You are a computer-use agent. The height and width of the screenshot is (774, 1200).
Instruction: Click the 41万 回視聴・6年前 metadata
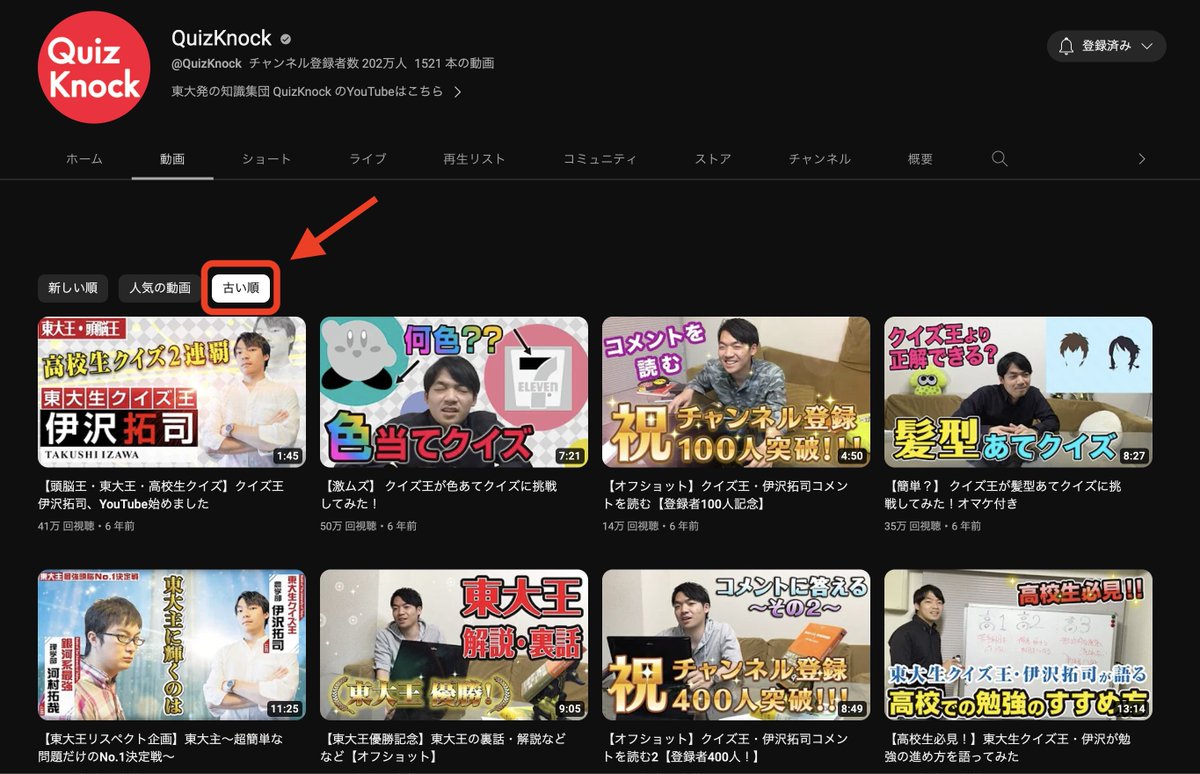tap(87, 525)
